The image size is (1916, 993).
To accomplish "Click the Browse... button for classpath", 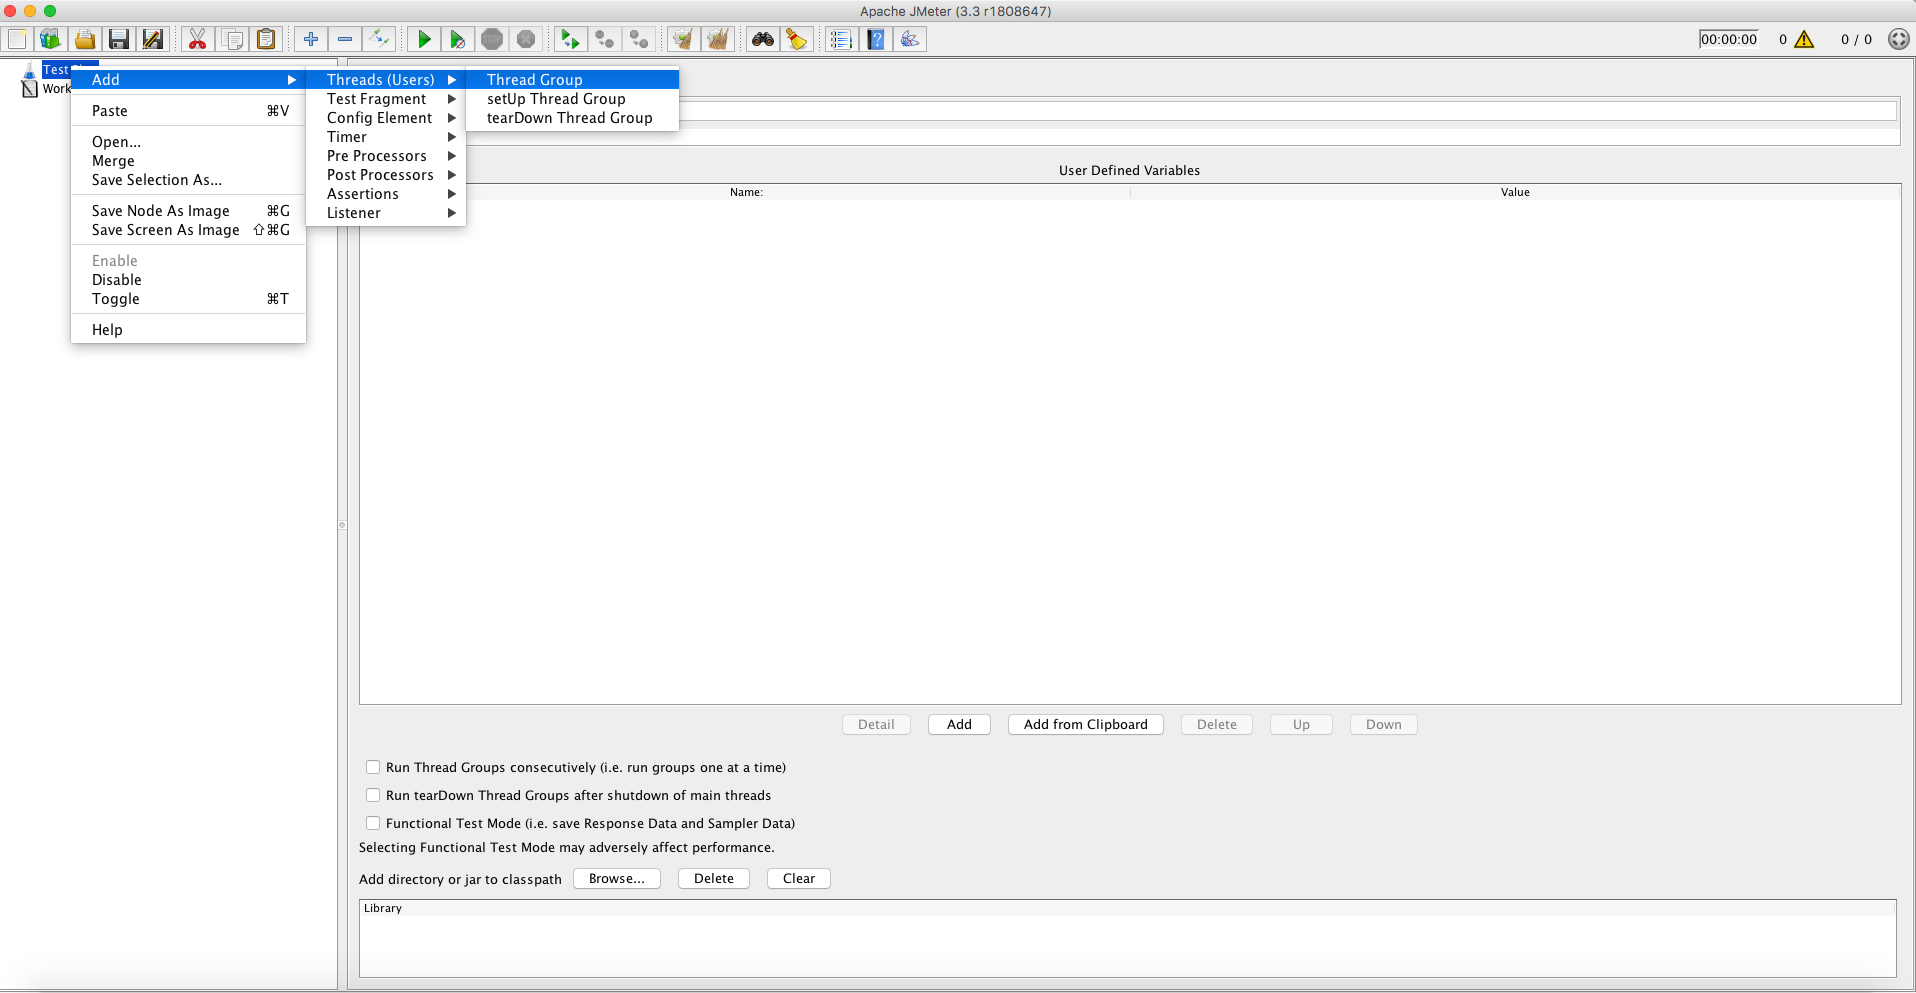I will click(617, 878).
